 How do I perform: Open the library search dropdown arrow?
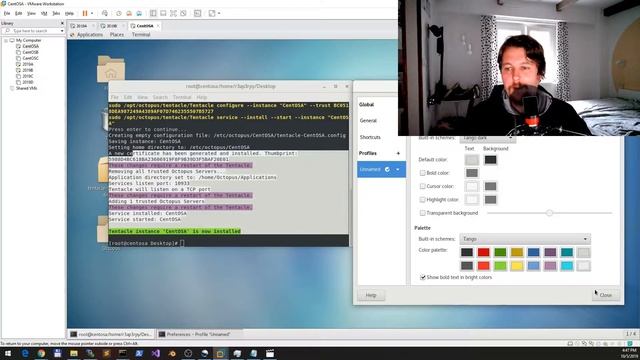62,31
